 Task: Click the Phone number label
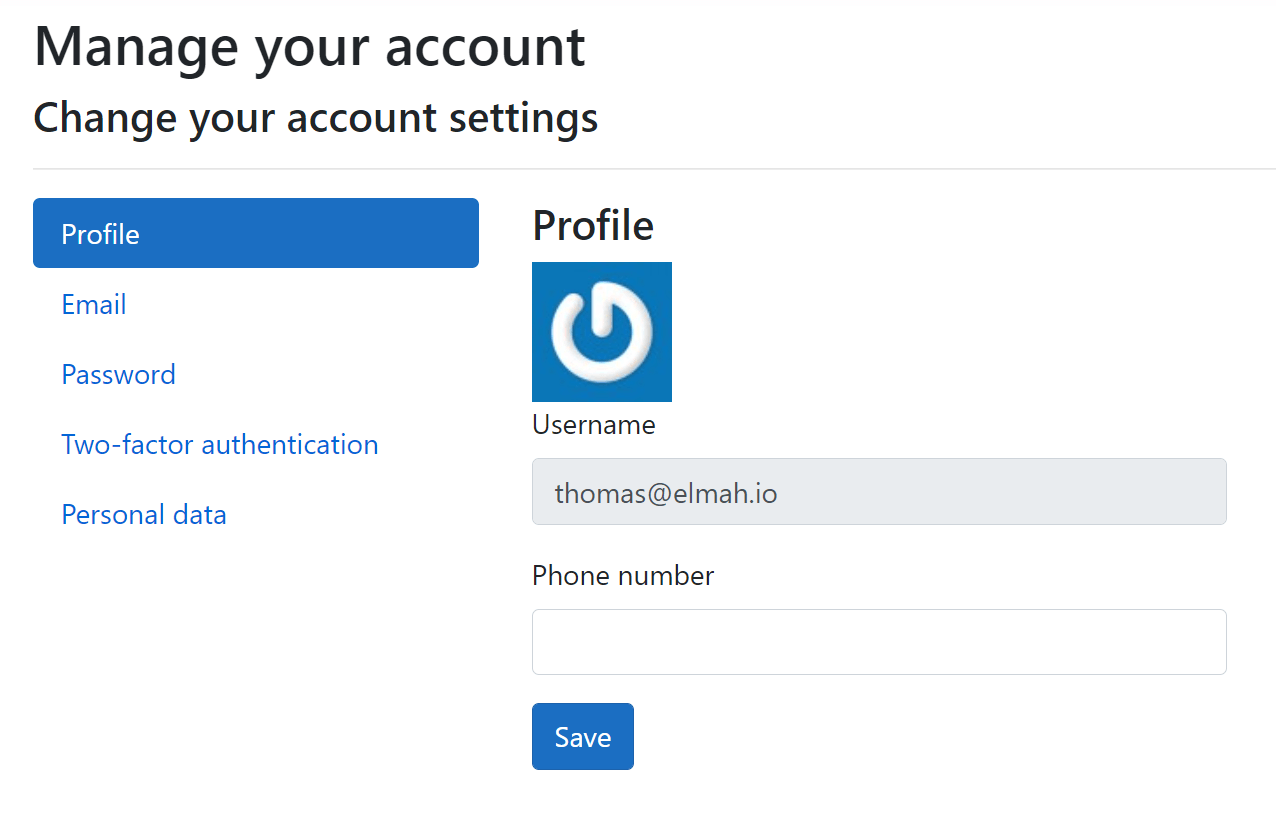(x=622, y=576)
